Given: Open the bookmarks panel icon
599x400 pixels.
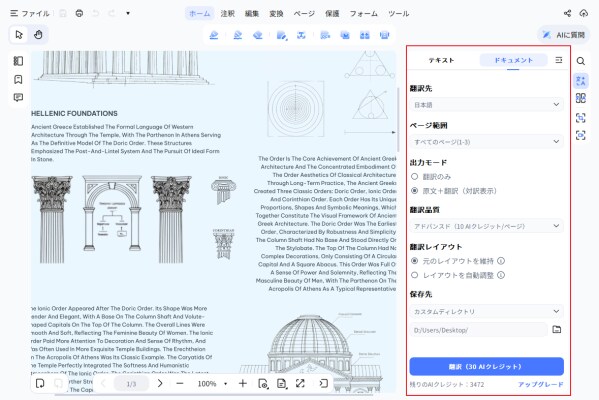Looking at the screenshot, I should (x=18, y=79).
